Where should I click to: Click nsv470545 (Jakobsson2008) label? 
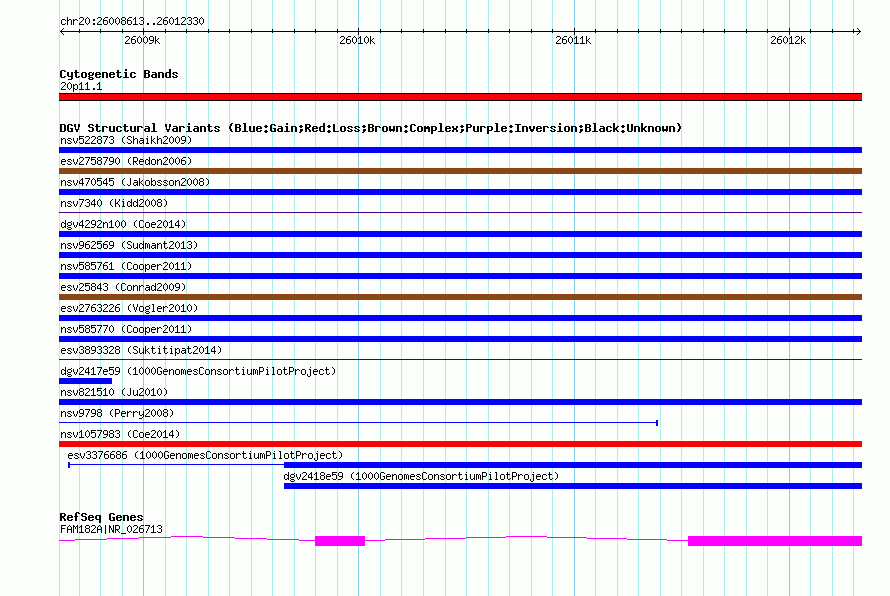(x=135, y=182)
